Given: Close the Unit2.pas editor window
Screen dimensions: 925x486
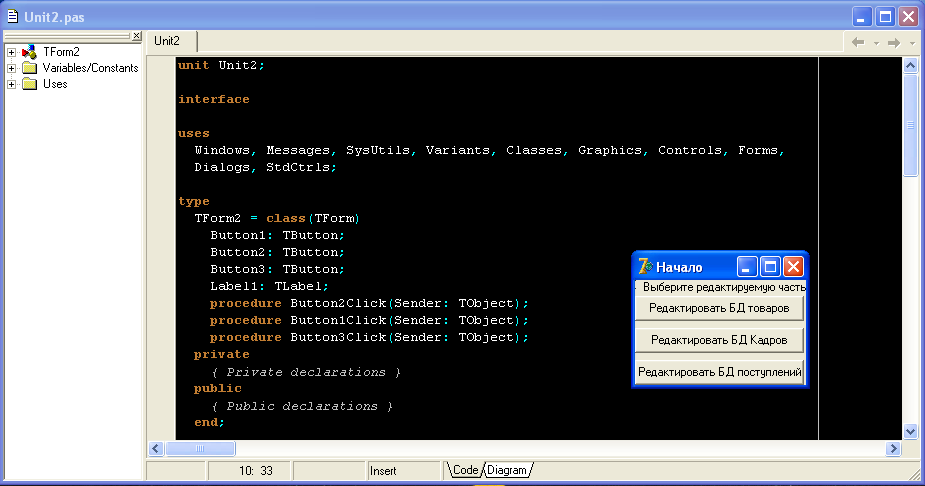Looking at the screenshot, I should [x=908, y=17].
